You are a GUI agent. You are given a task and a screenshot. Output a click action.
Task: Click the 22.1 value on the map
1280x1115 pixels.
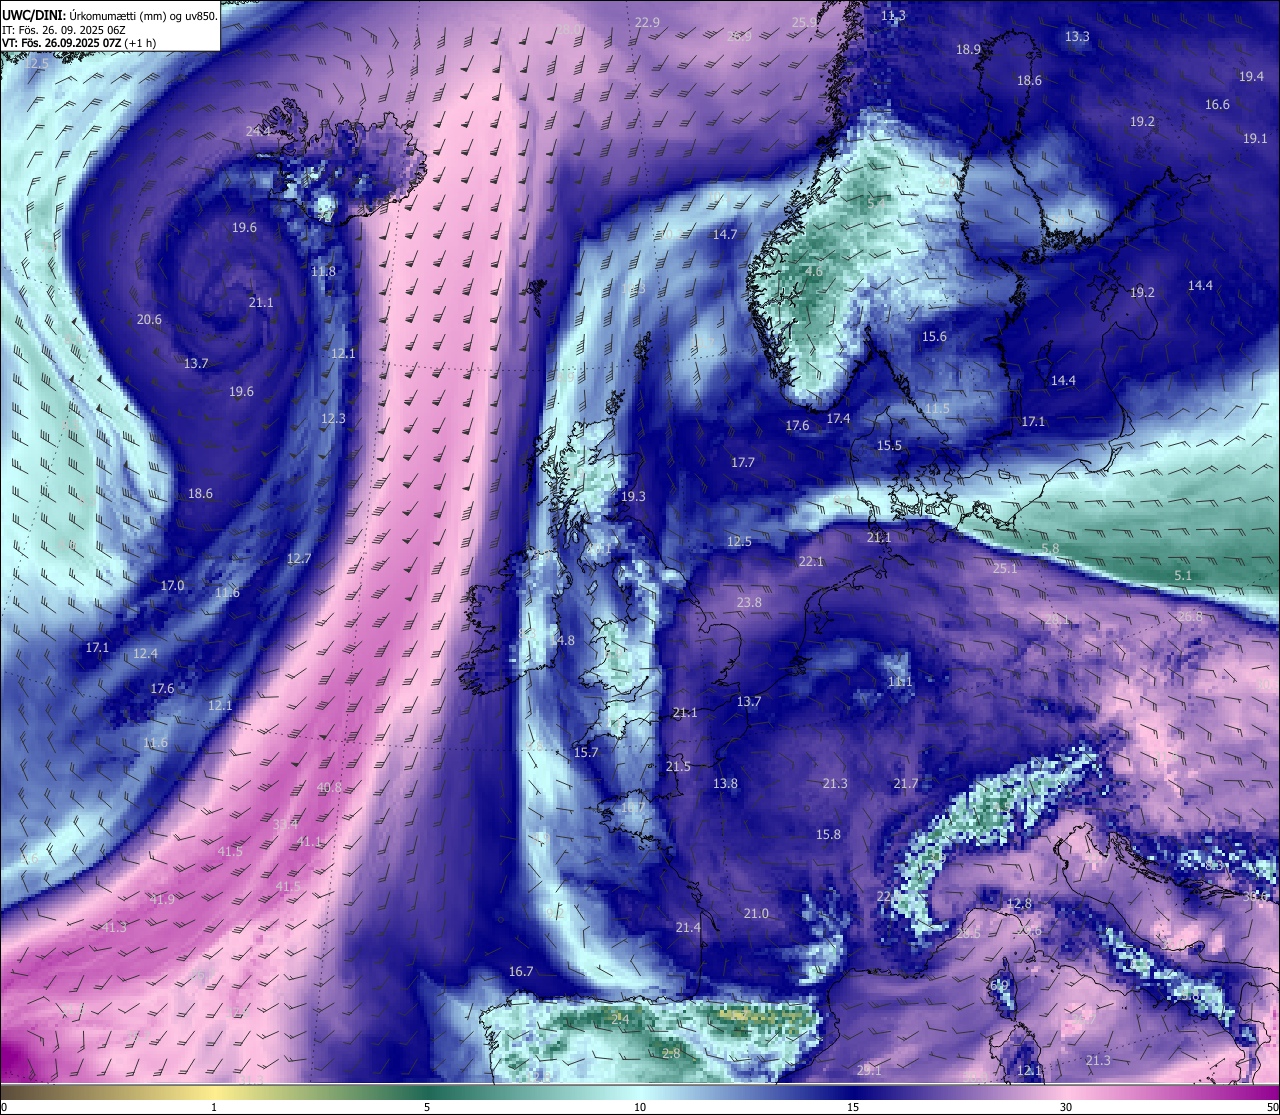coord(811,561)
